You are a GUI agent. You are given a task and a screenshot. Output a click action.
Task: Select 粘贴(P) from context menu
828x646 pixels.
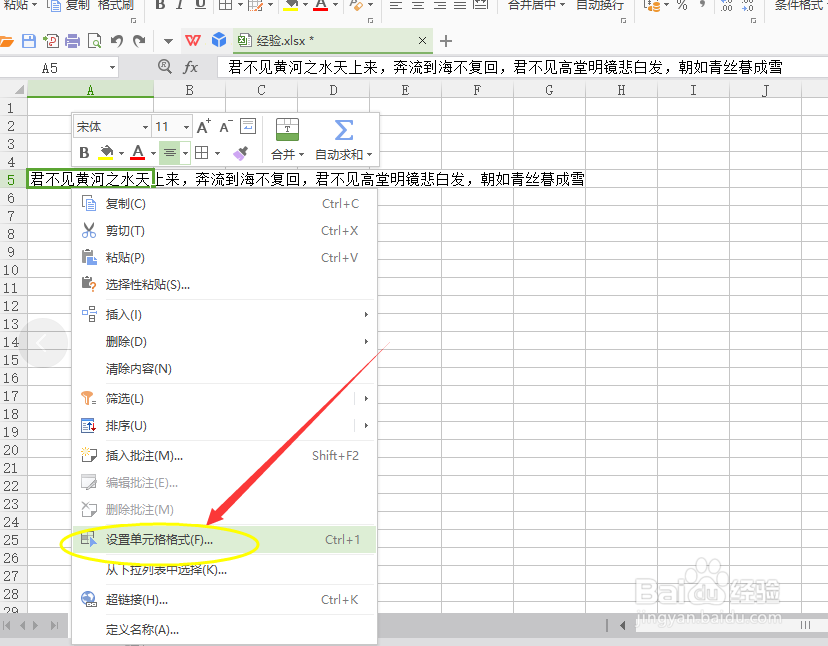point(224,258)
